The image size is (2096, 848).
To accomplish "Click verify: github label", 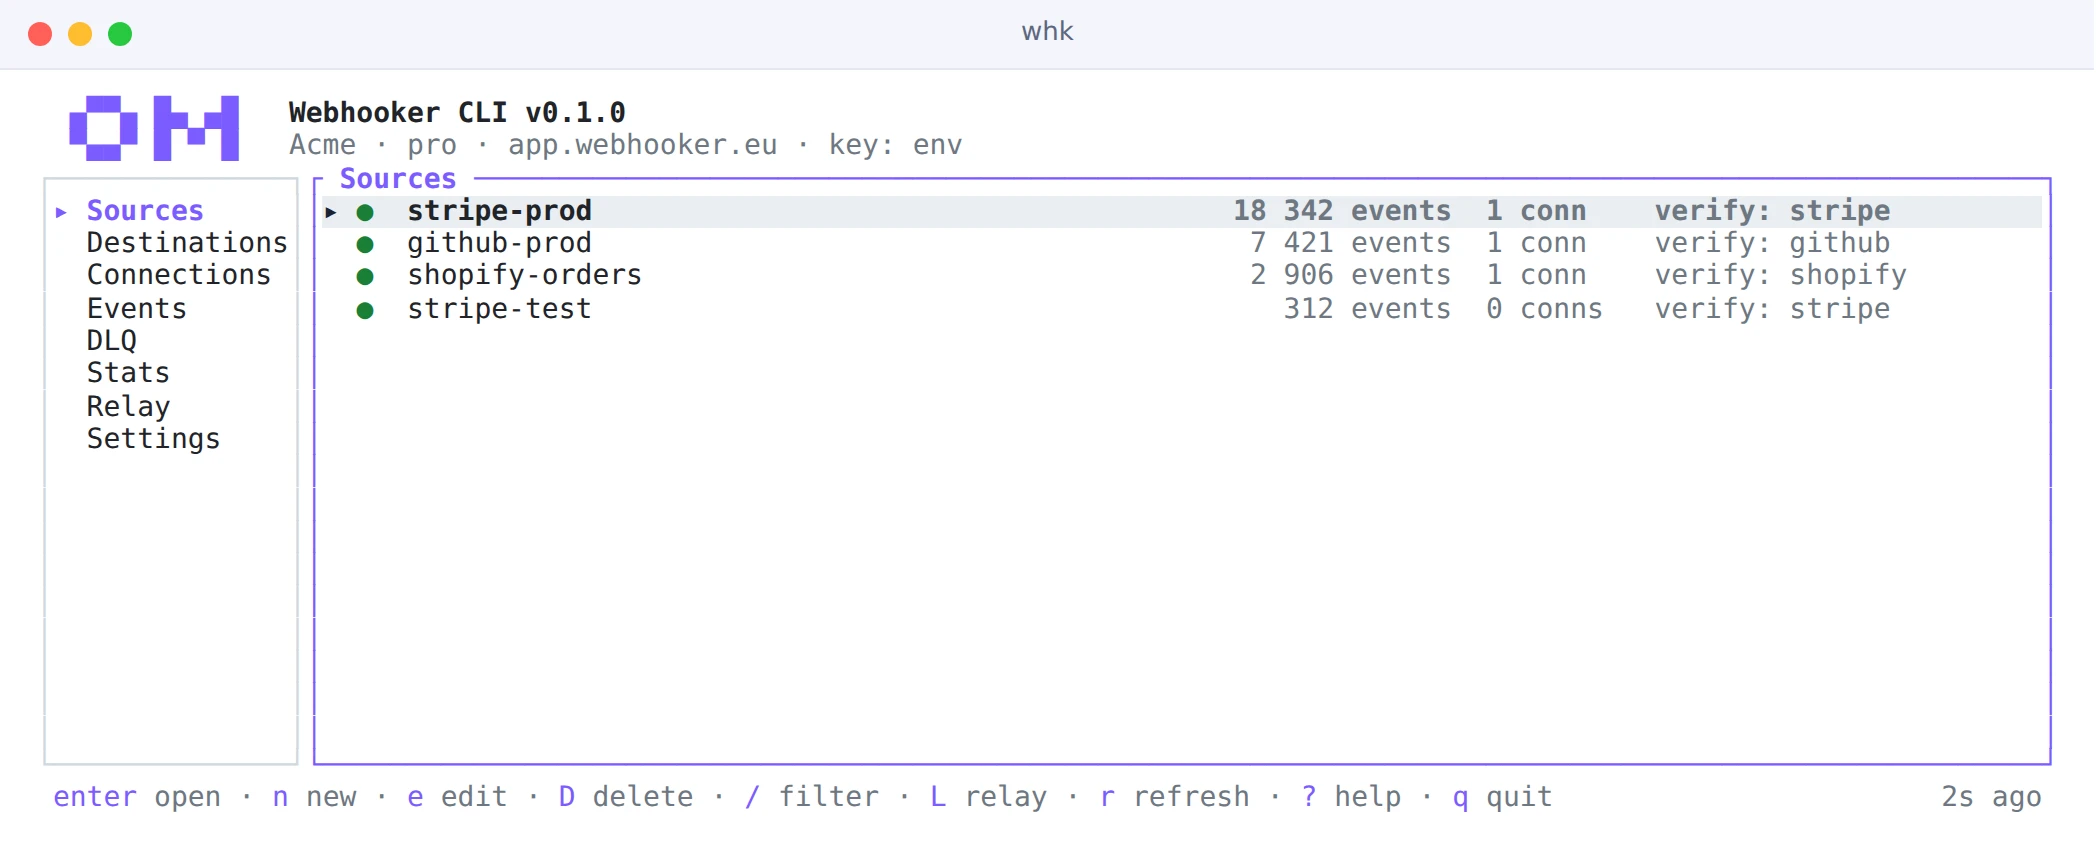I will [x=1772, y=243].
